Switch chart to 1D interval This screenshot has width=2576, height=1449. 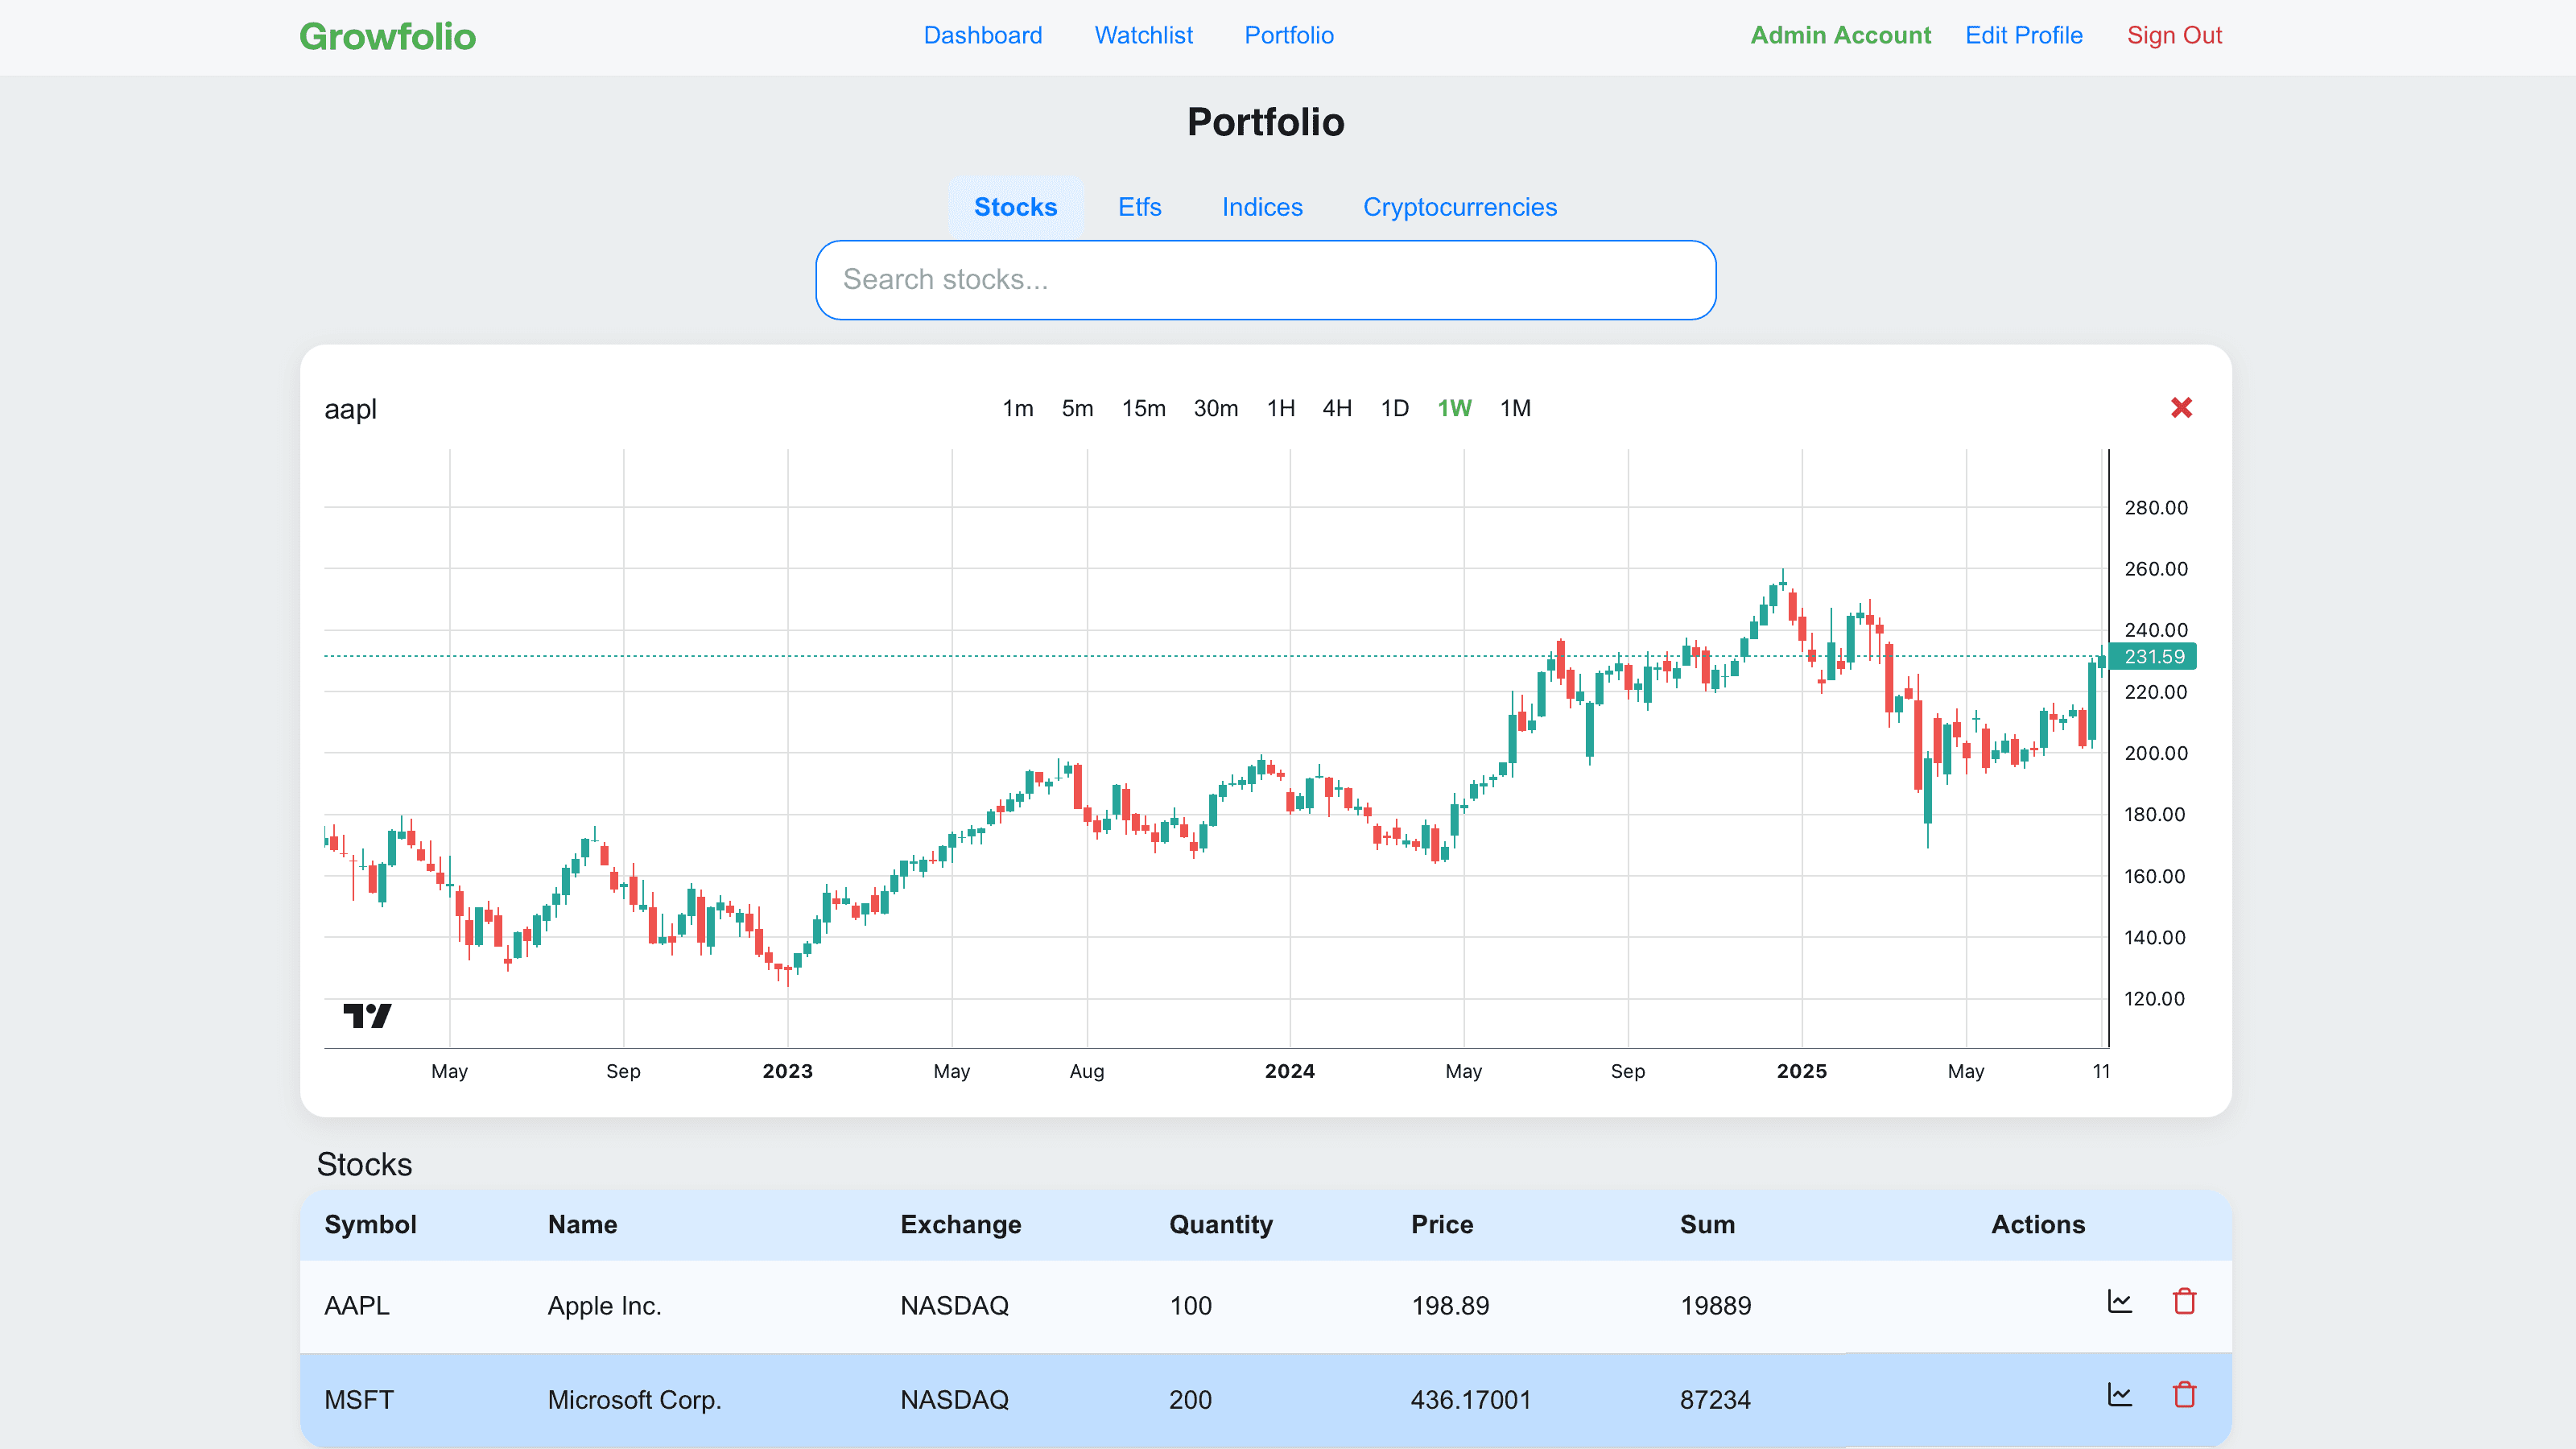coord(1394,408)
